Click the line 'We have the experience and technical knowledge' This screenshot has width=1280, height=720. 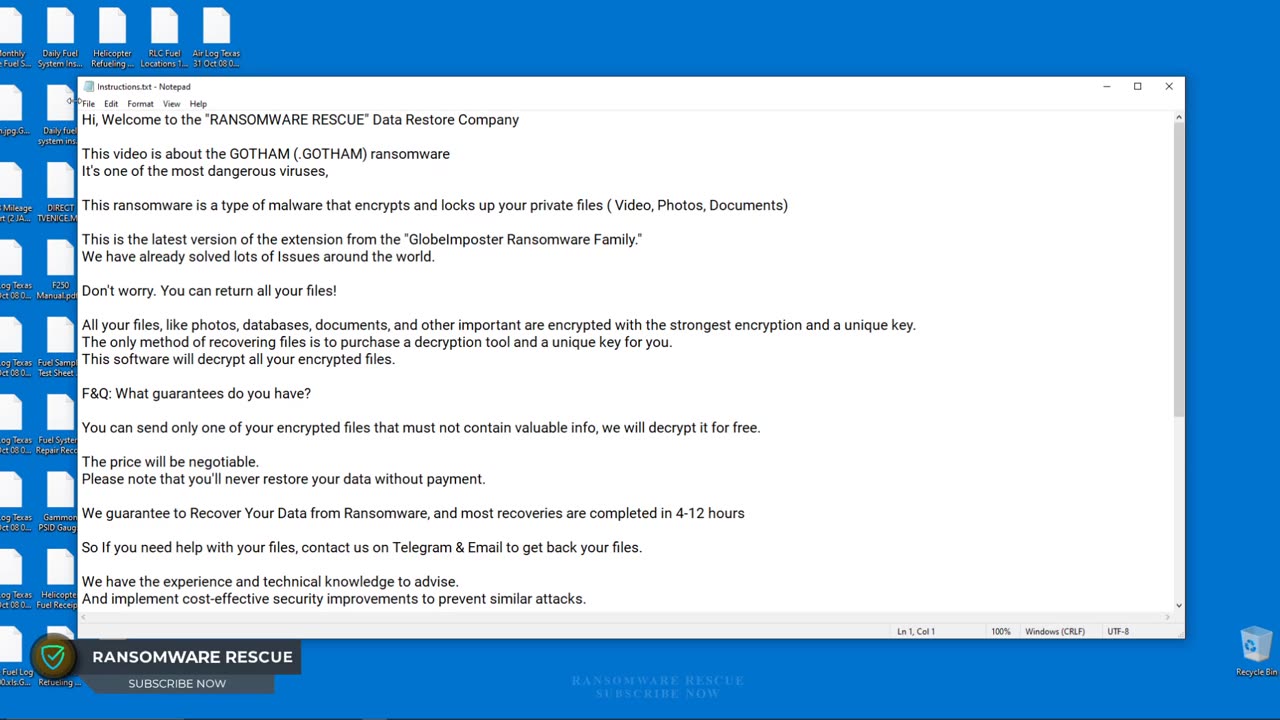point(270,582)
